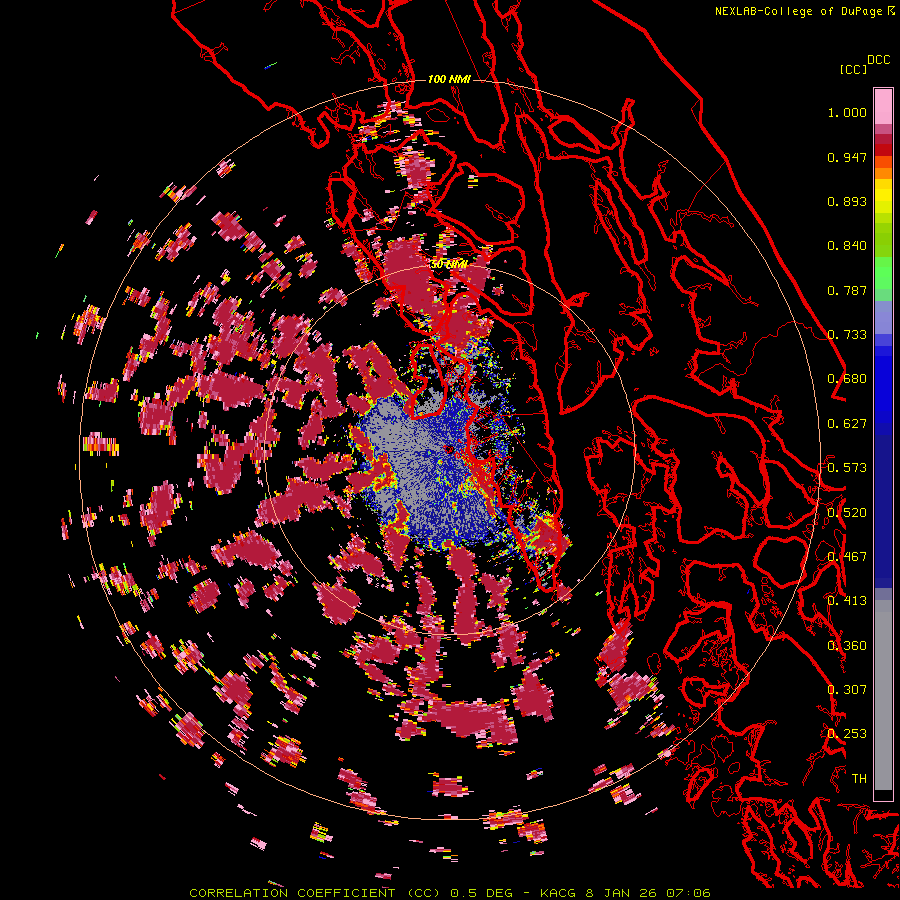Click the 0.627 scale value
This screenshot has width=900, height=900.
point(847,424)
